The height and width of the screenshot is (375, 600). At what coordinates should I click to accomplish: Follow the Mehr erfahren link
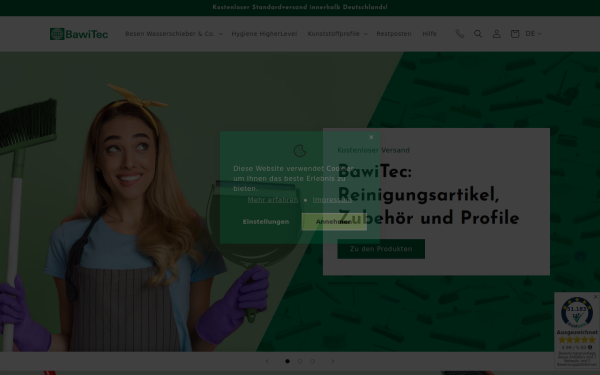(x=273, y=200)
